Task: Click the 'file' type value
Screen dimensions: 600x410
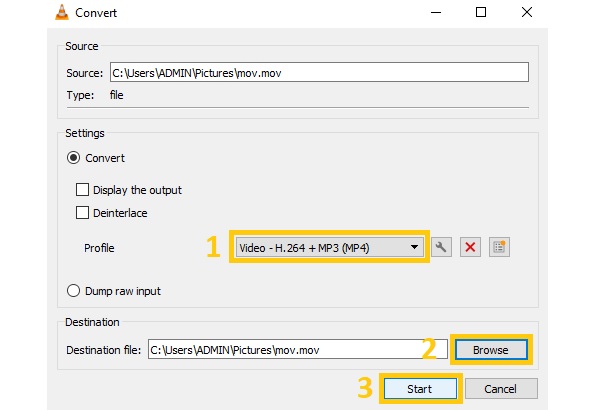Action: (x=116, y=95)
